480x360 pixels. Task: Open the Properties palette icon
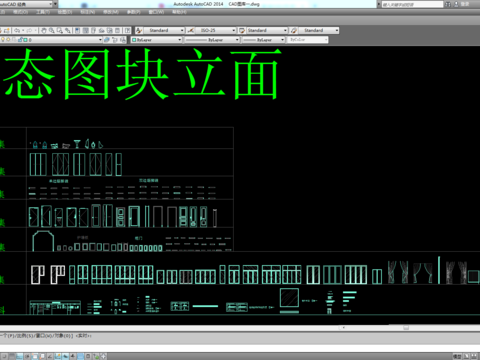tap(78, 30)
